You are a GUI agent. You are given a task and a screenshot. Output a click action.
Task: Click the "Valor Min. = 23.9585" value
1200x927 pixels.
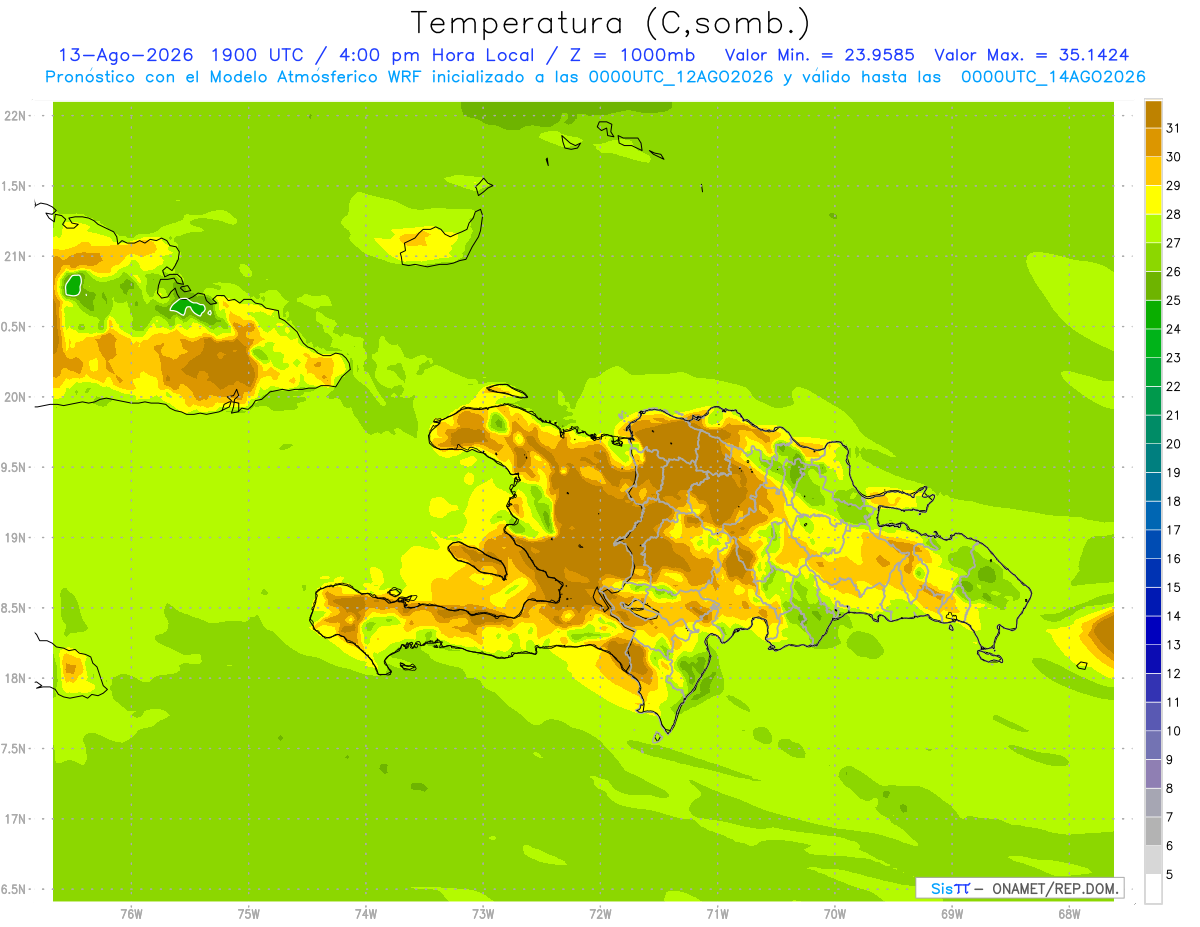[x=820, y=55]
